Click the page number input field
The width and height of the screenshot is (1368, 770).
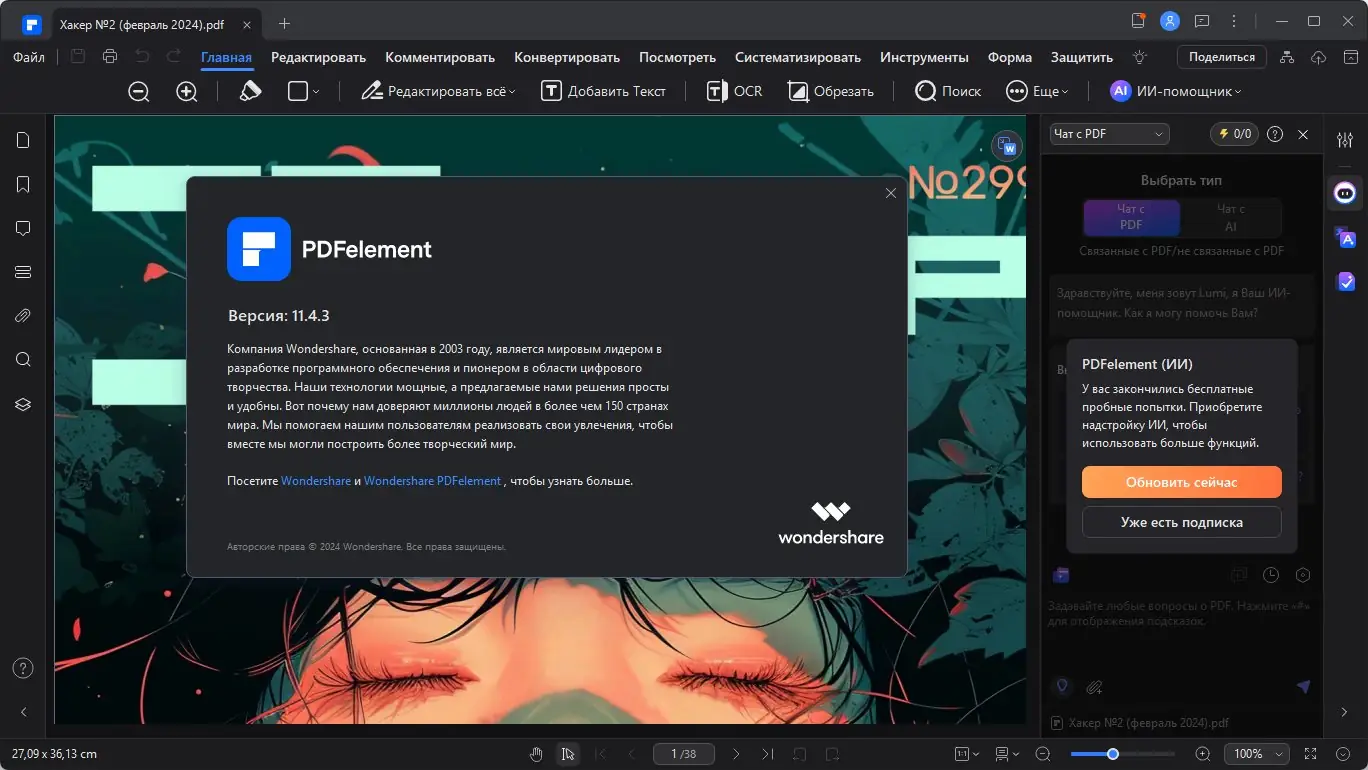[682, 754]
